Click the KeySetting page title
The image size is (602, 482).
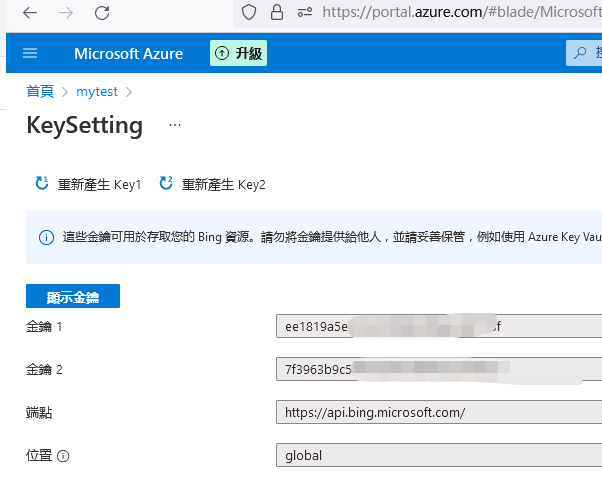(x=84, y=126)
